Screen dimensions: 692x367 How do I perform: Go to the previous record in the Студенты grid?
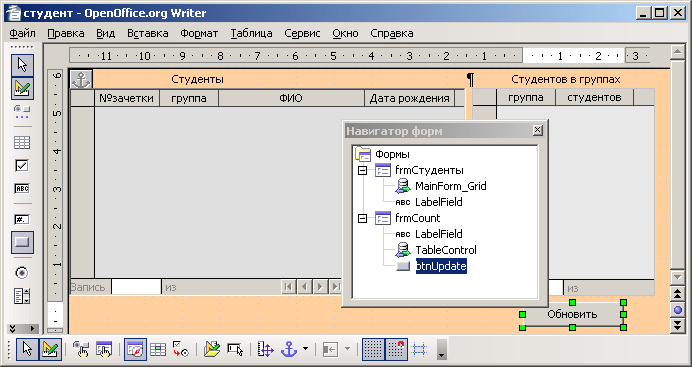pos(305,287)
